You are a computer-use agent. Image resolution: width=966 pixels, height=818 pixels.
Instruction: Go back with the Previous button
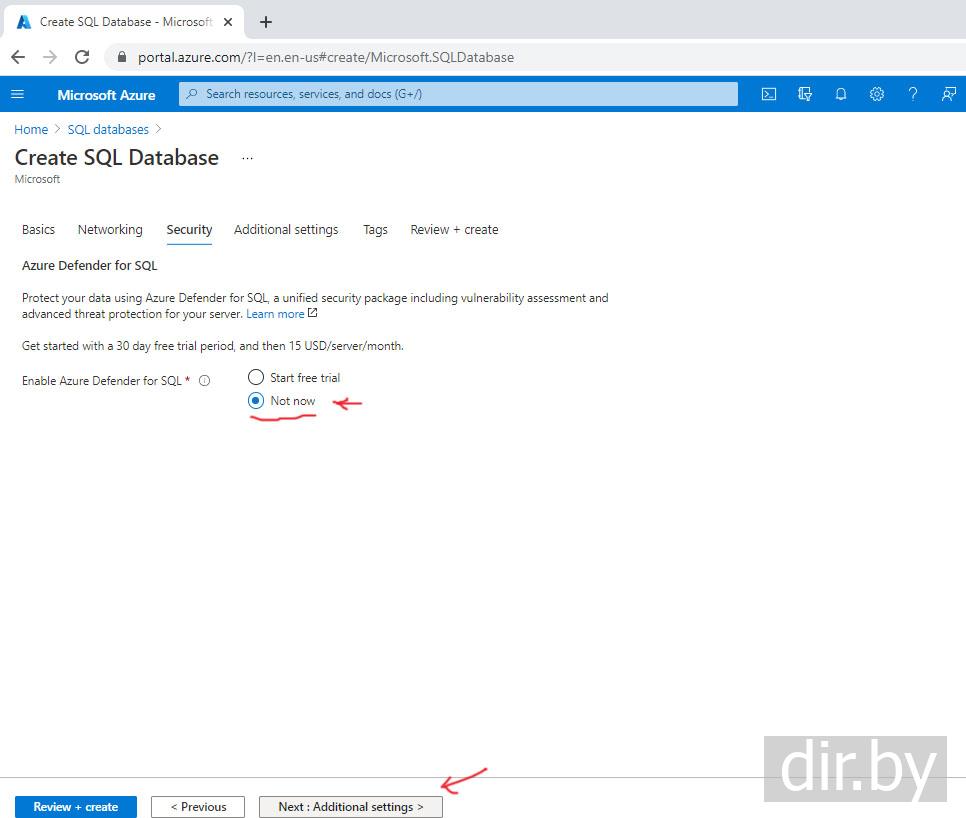pyautogui.click(x=198, y=807)
